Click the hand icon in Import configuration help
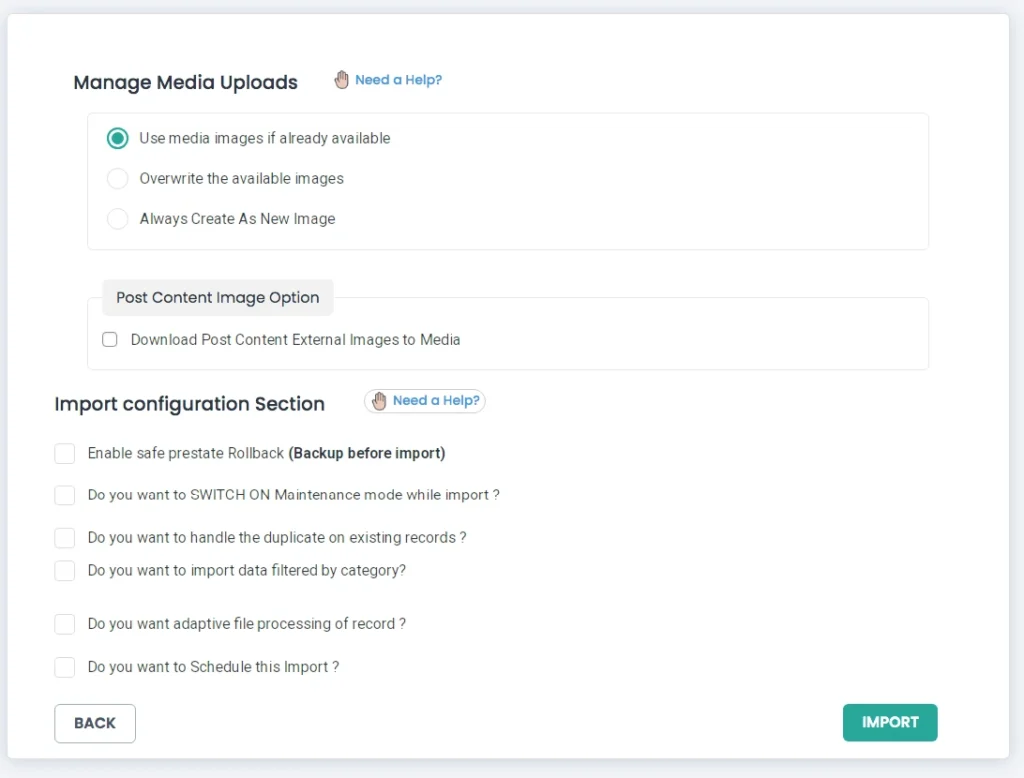 [379, 401]
